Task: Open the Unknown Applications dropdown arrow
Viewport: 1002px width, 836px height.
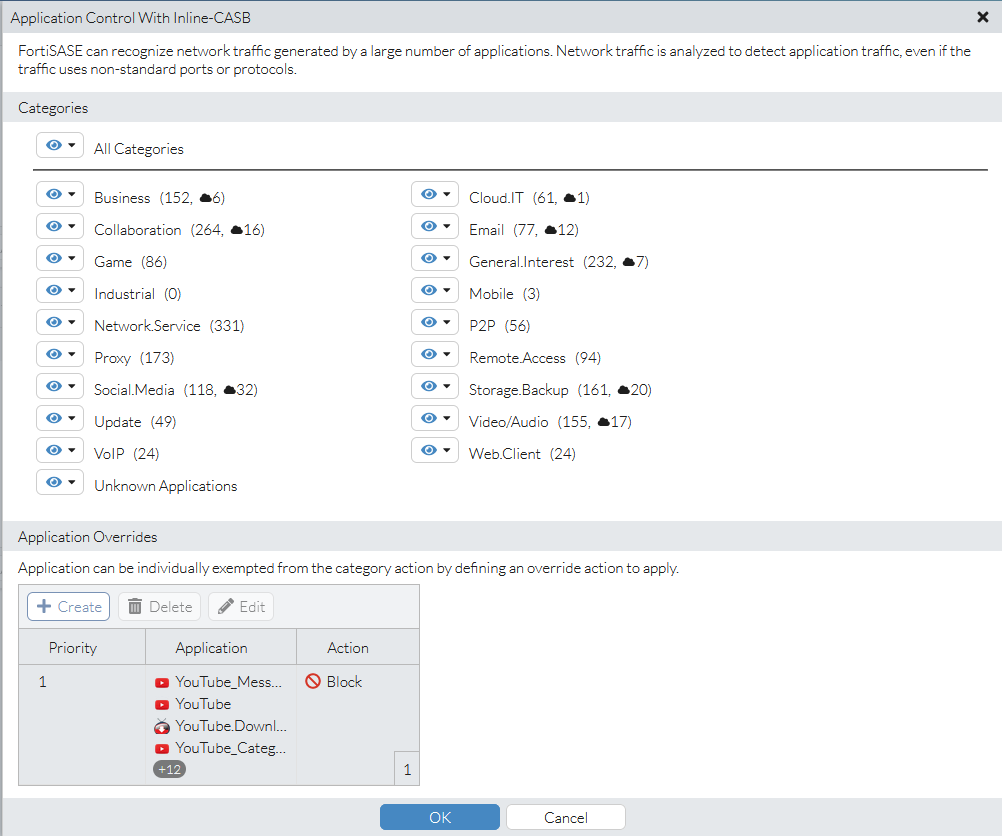Action: coord(71,481)
